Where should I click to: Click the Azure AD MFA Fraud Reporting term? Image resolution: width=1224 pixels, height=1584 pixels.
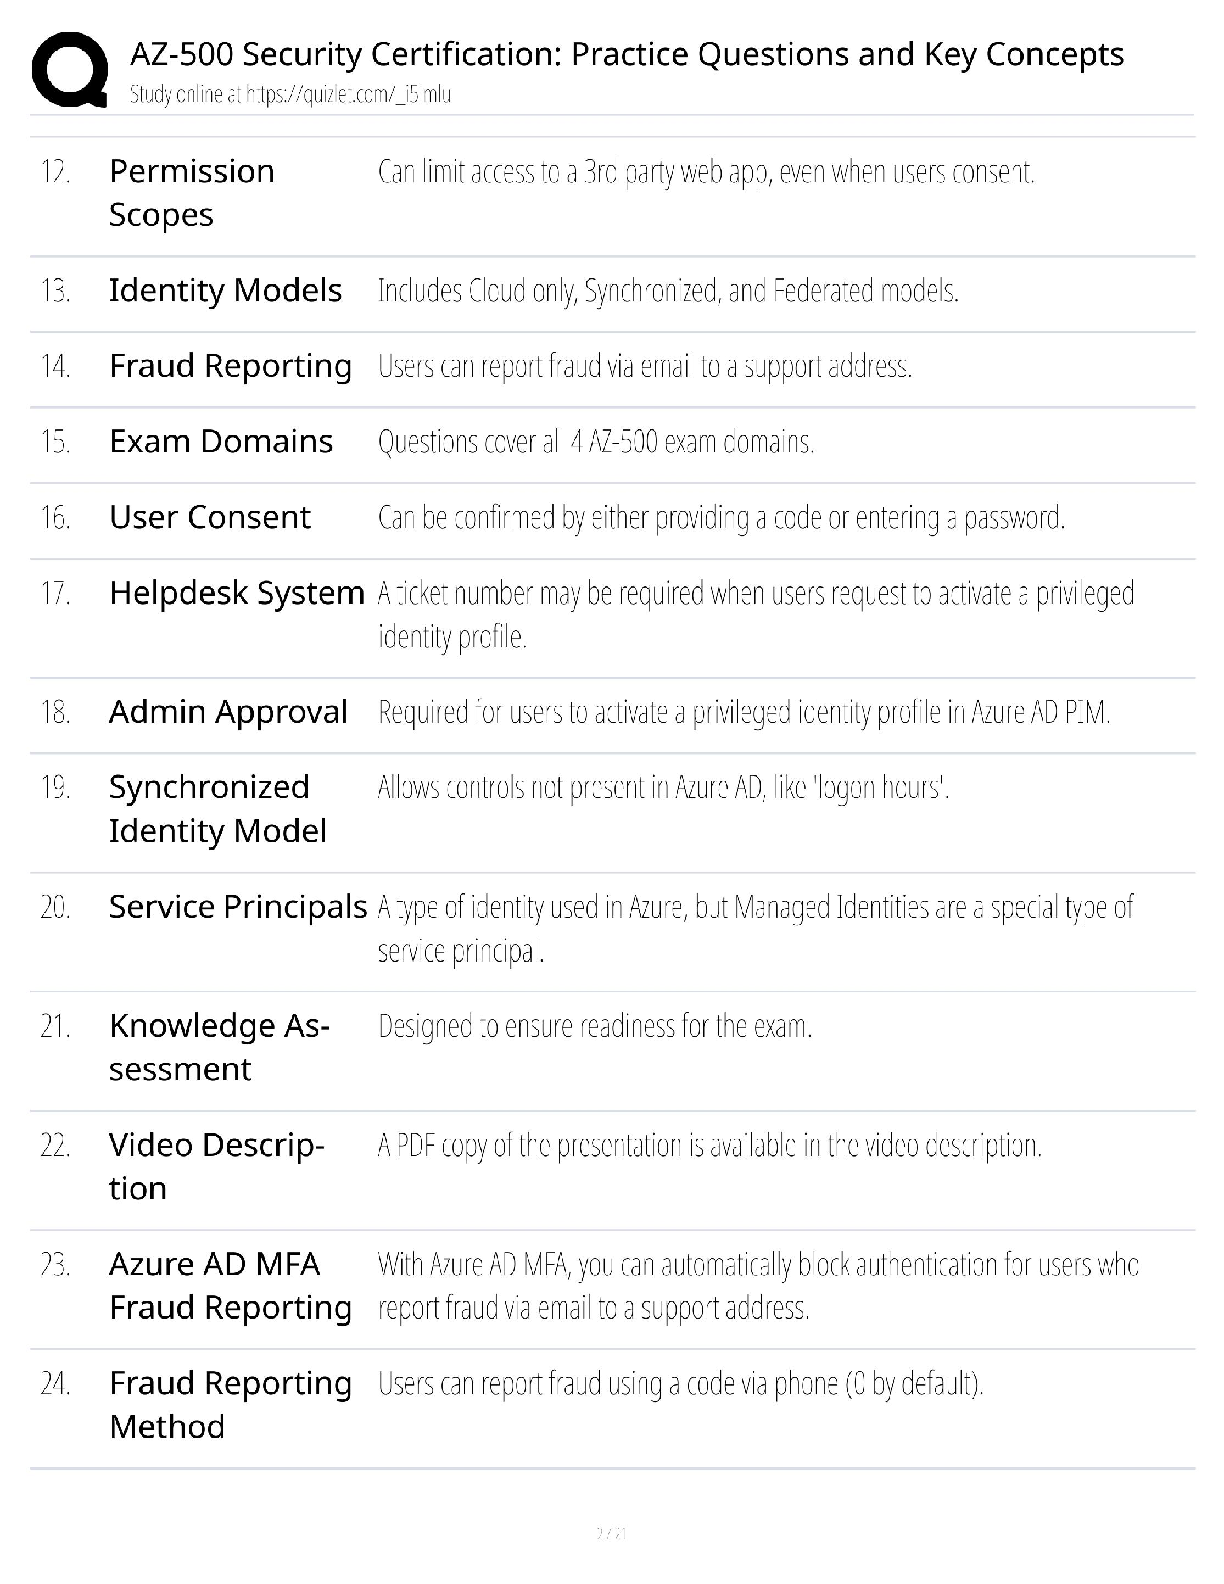pyautogui.click(x=230, y=1285)
